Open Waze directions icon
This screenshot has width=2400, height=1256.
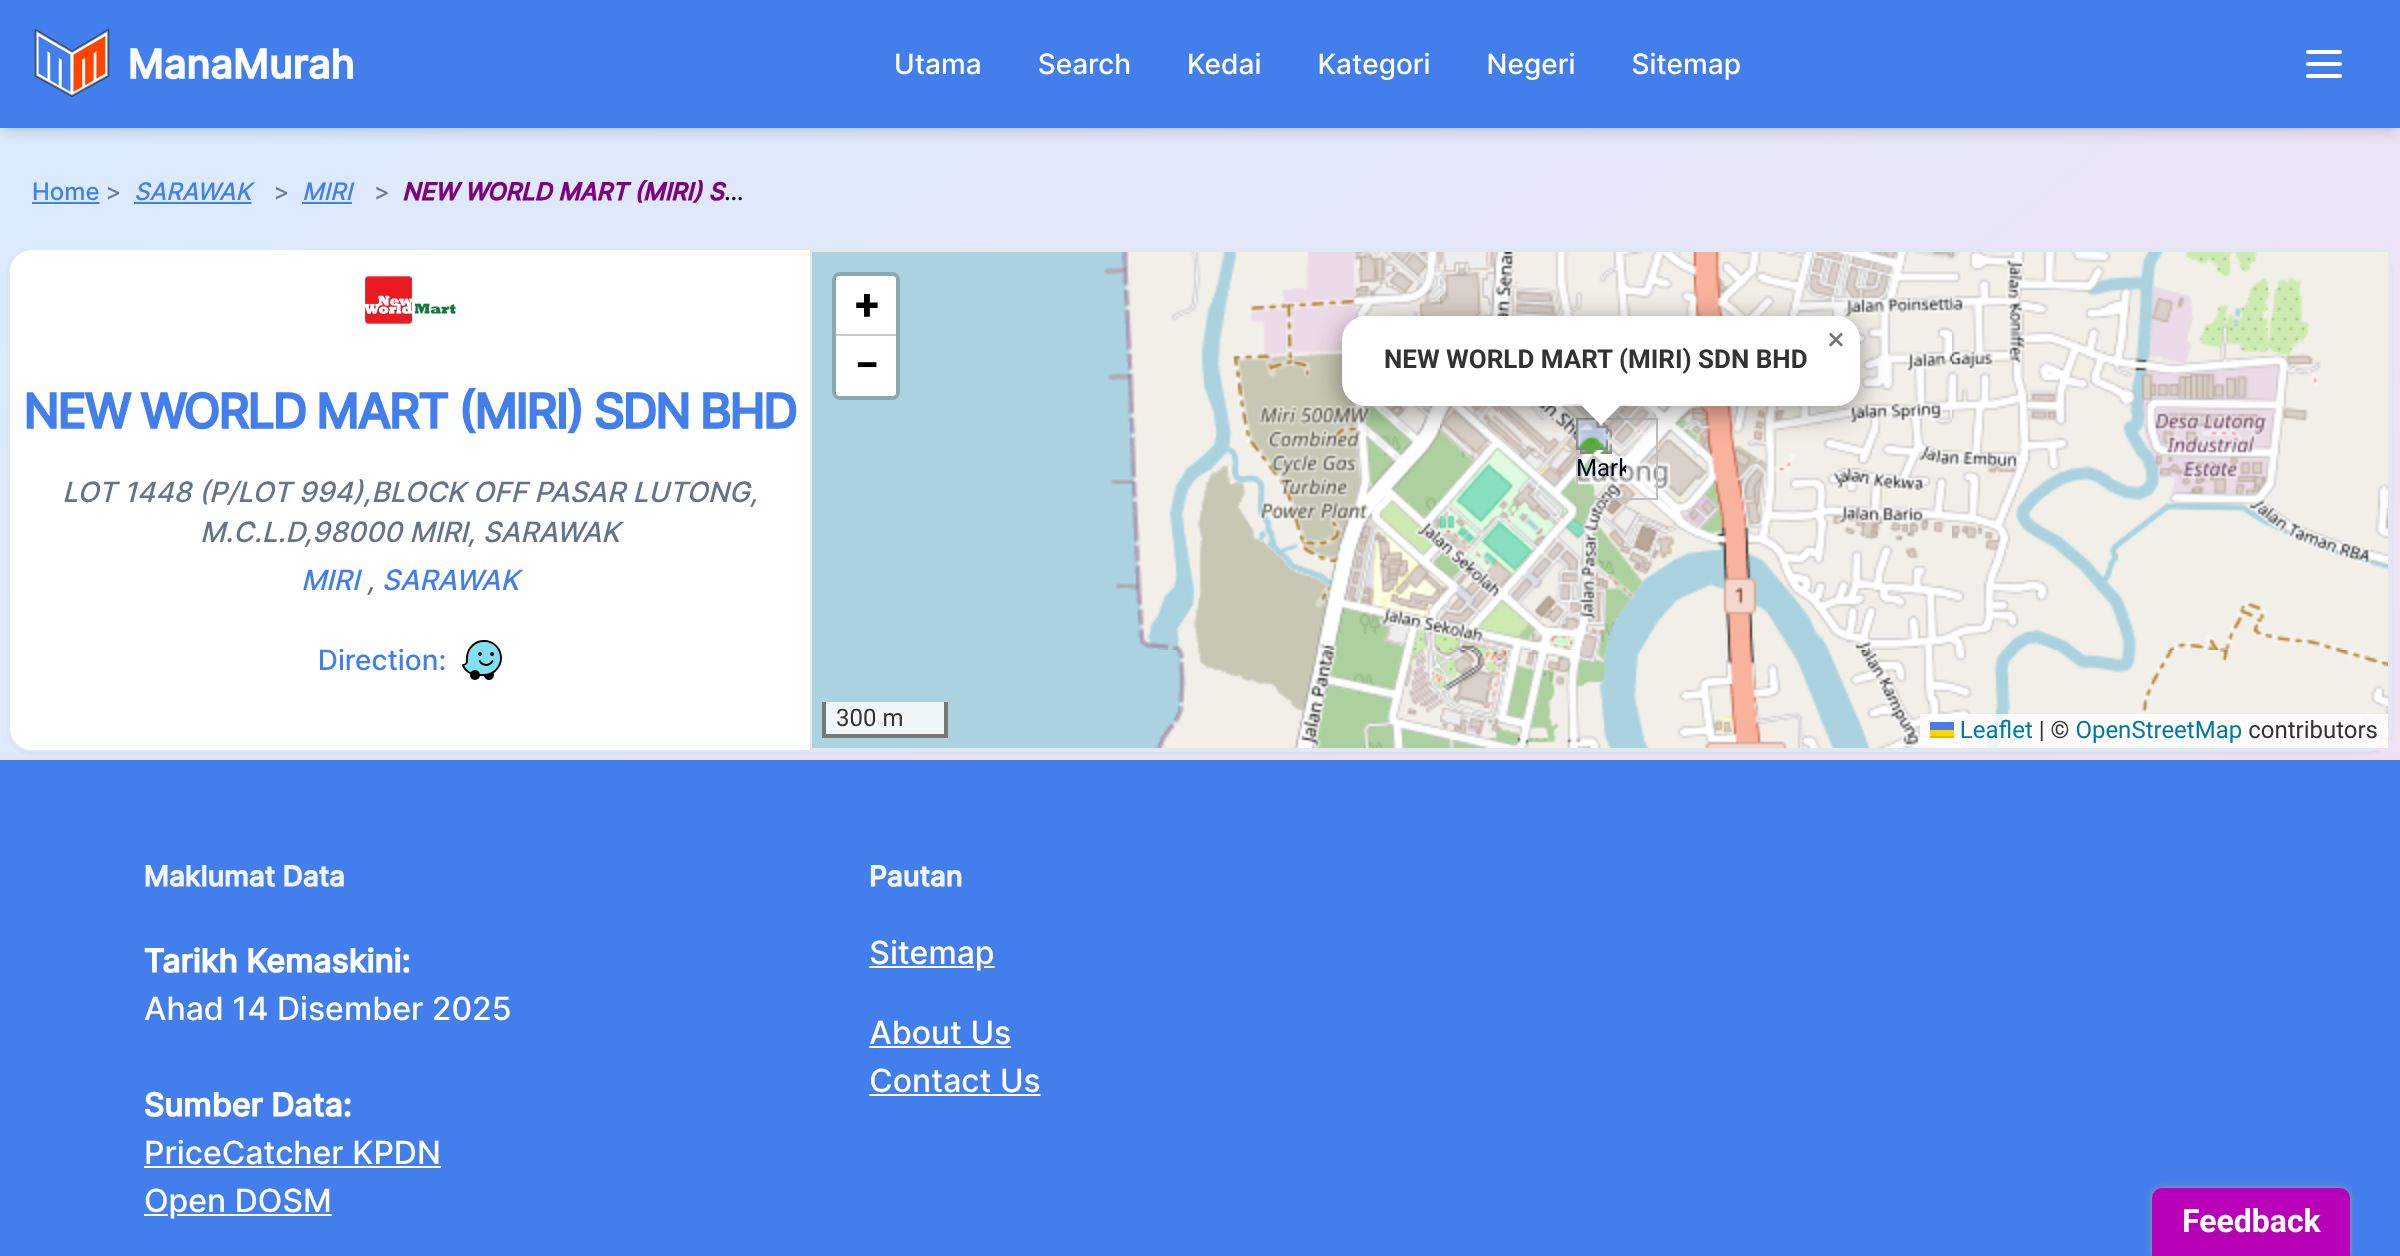point(482,660)
